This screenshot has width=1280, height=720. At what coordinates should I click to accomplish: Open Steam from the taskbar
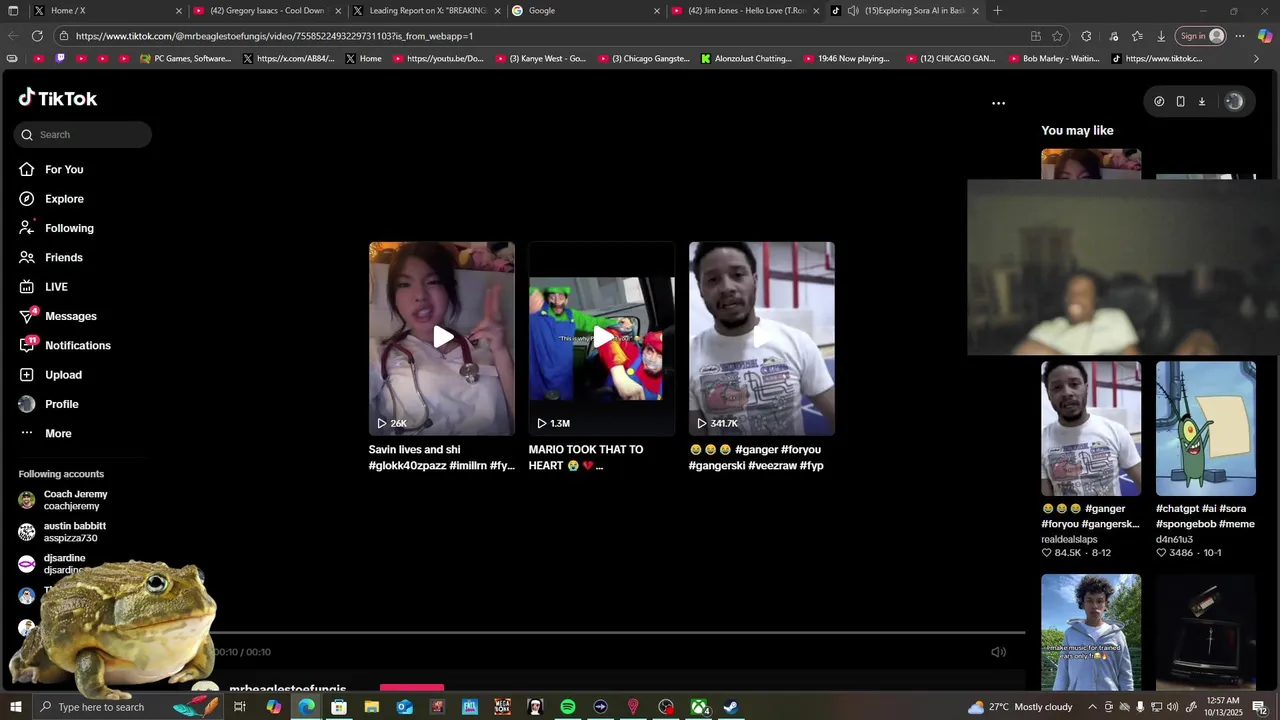pos(731,707)
